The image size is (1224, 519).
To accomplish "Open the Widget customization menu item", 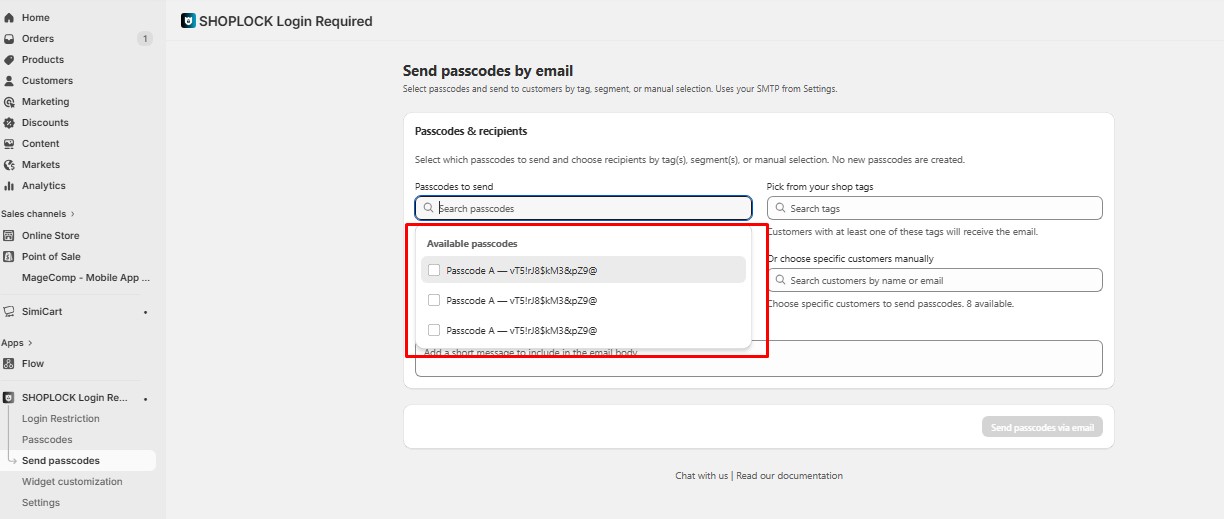I will (x=72, y=482).
